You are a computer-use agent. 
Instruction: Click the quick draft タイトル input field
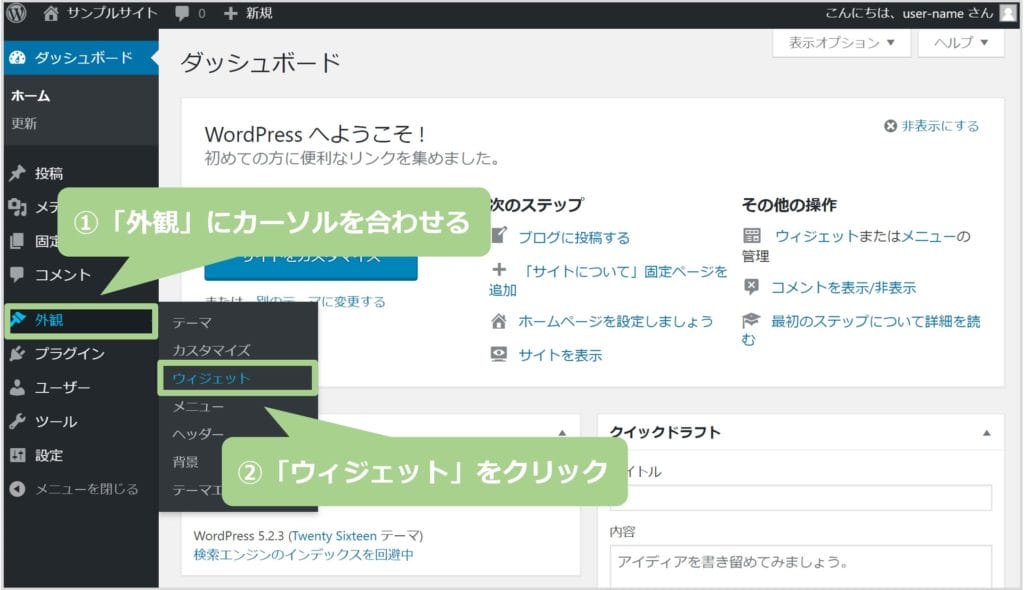point(801,498)
